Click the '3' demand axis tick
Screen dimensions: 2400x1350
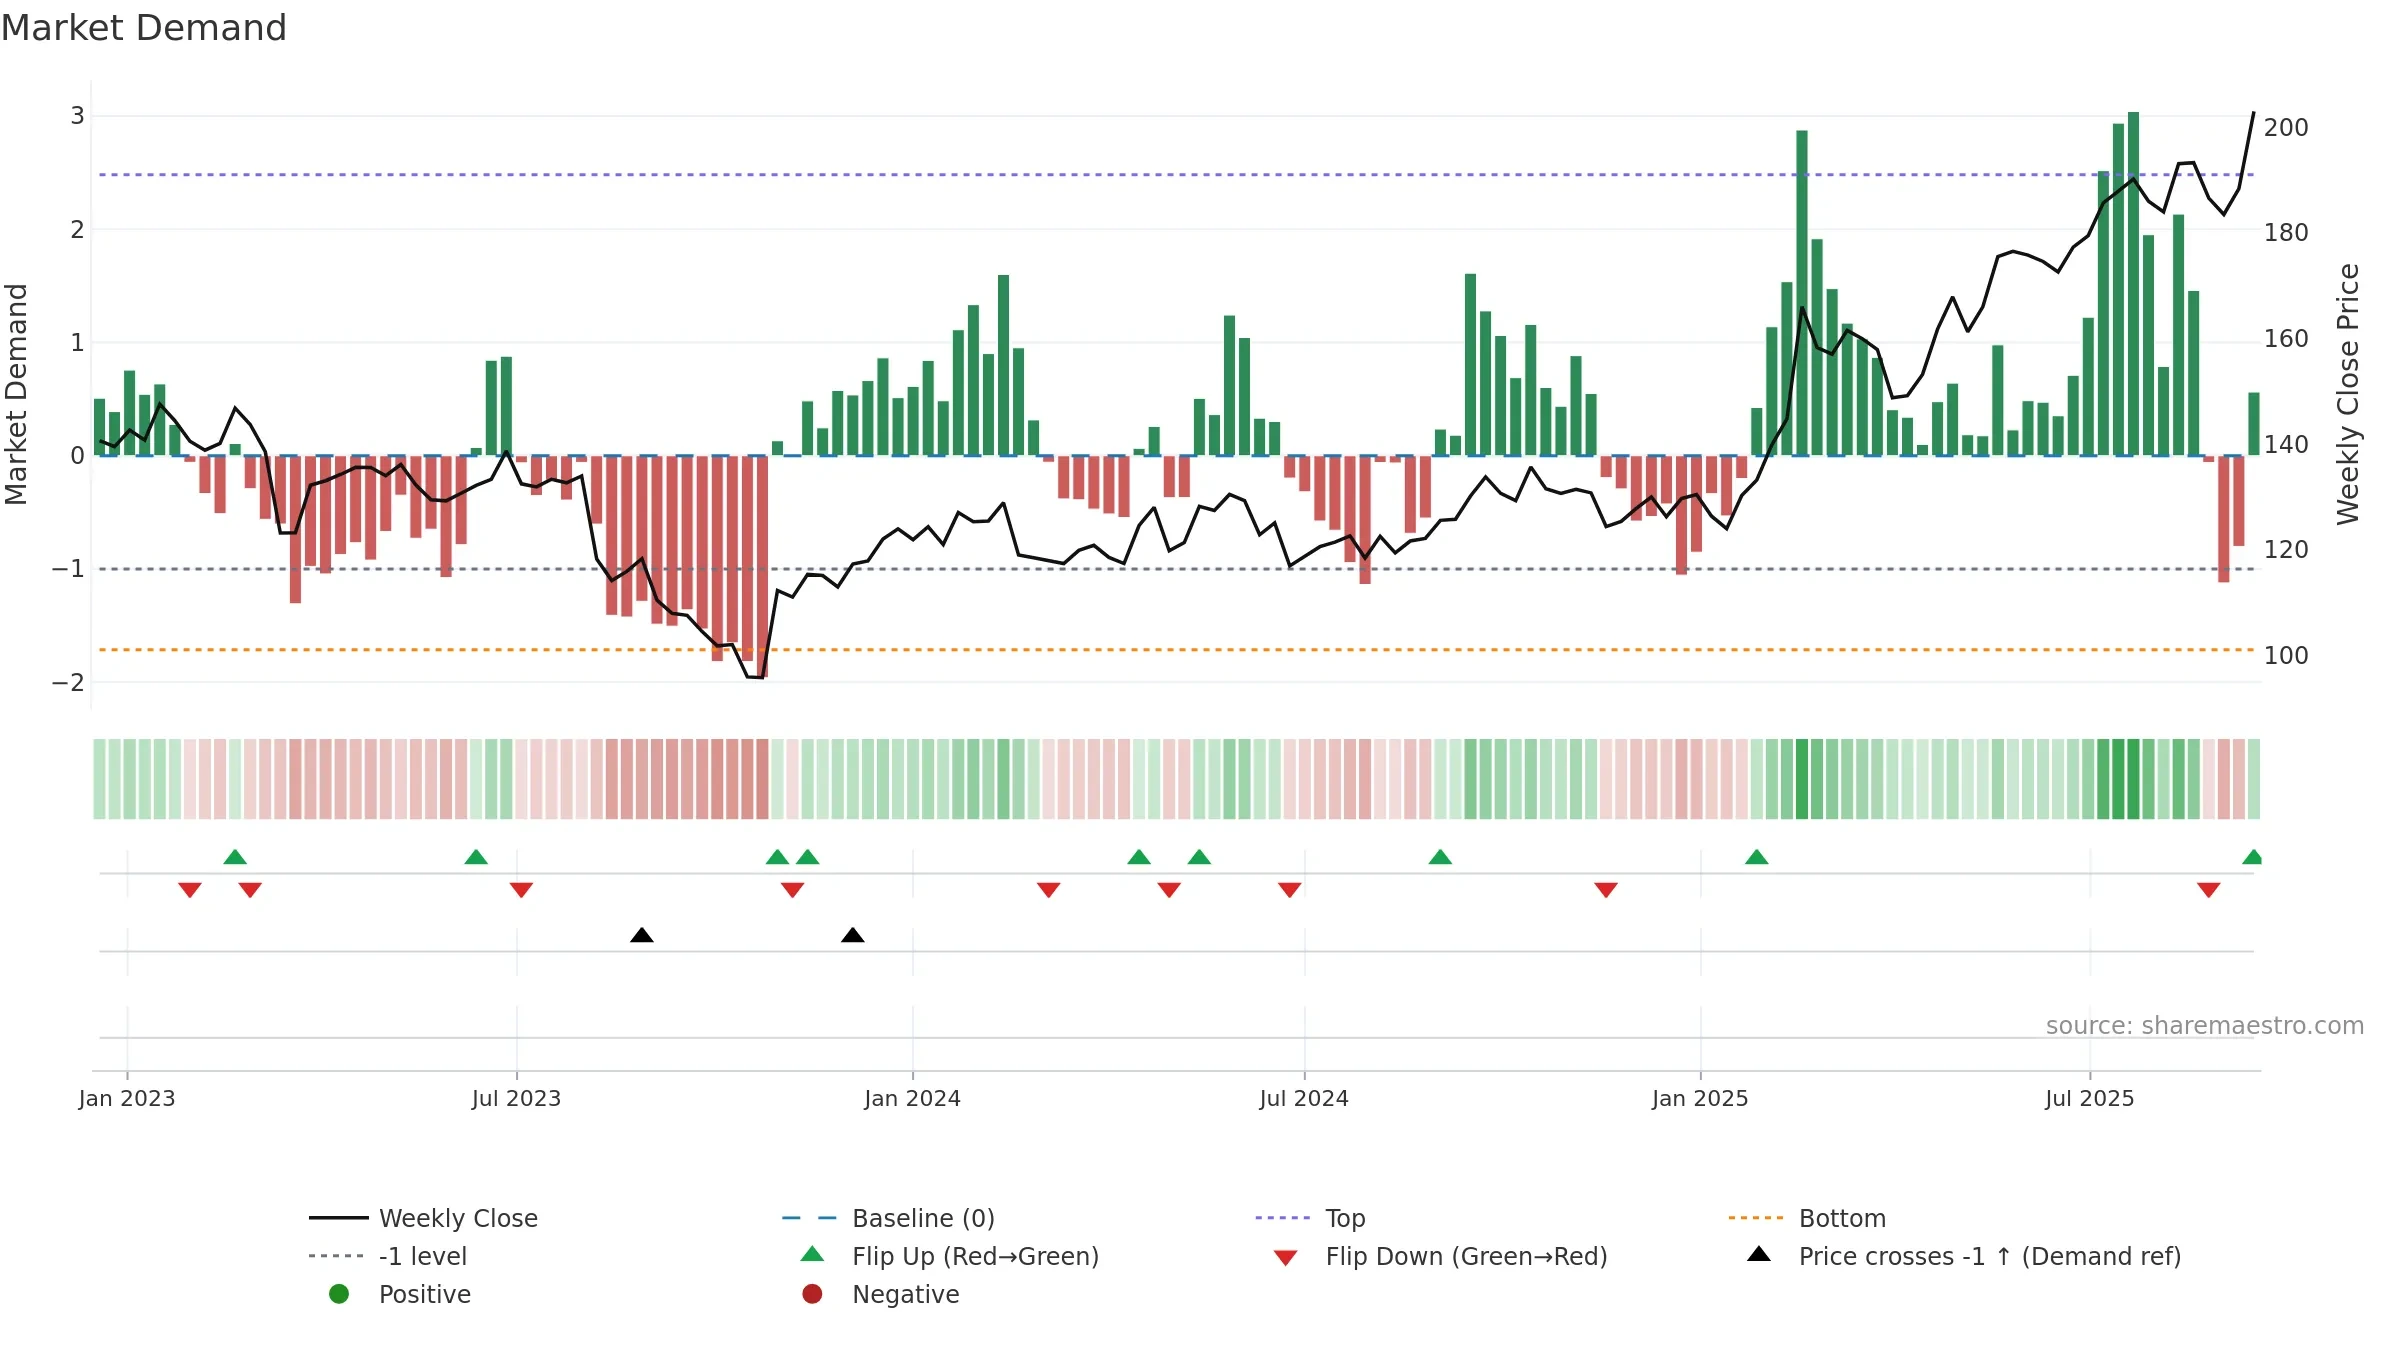coord(77,115)
